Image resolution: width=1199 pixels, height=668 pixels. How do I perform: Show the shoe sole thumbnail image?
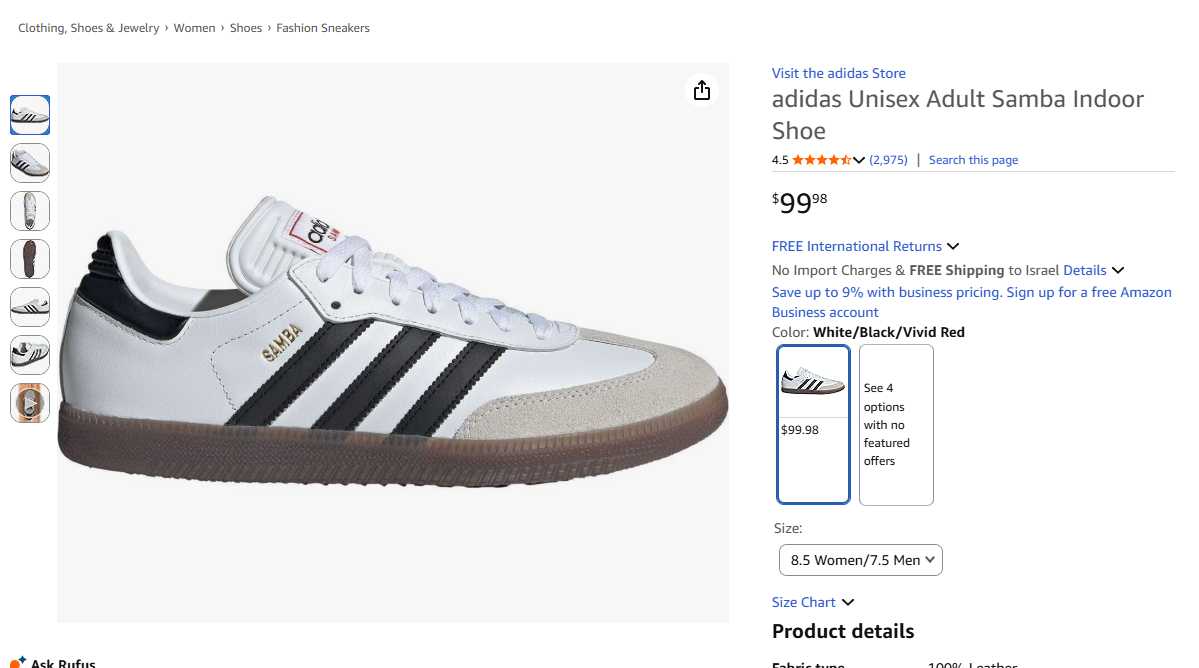[x=30, y=259]
